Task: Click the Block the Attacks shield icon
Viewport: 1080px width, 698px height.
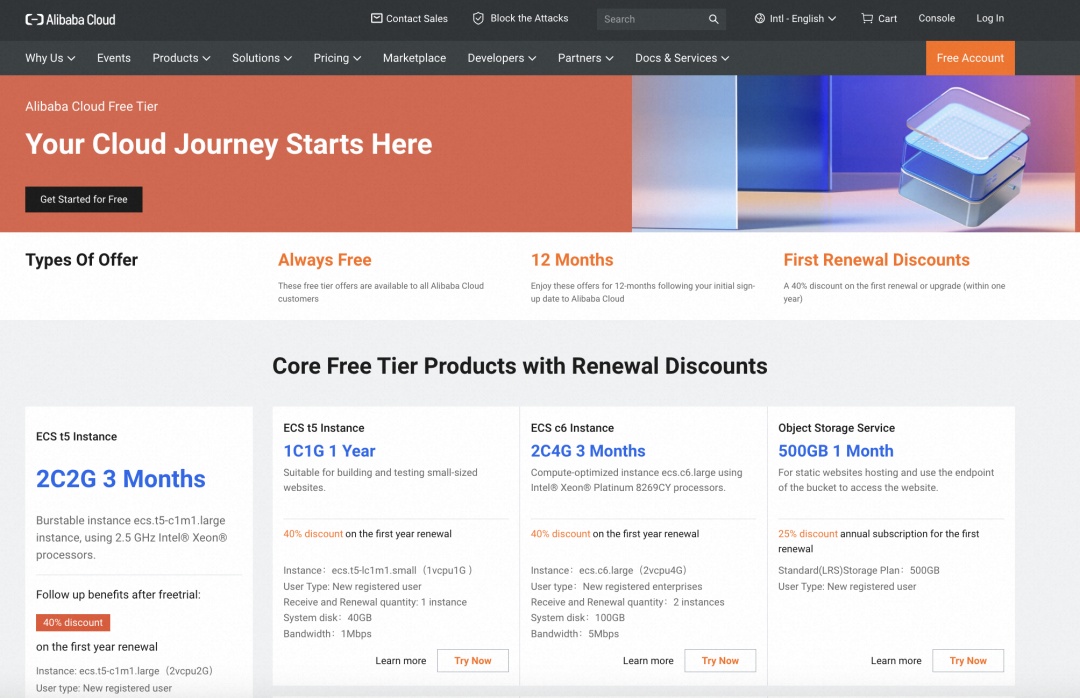Action: [x=478, y=19]
